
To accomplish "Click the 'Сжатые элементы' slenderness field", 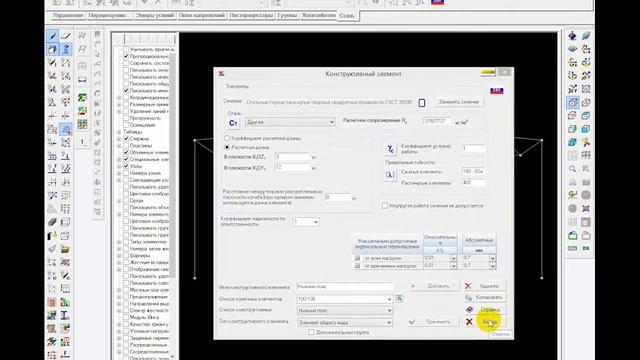I will (x=473, y=171).
